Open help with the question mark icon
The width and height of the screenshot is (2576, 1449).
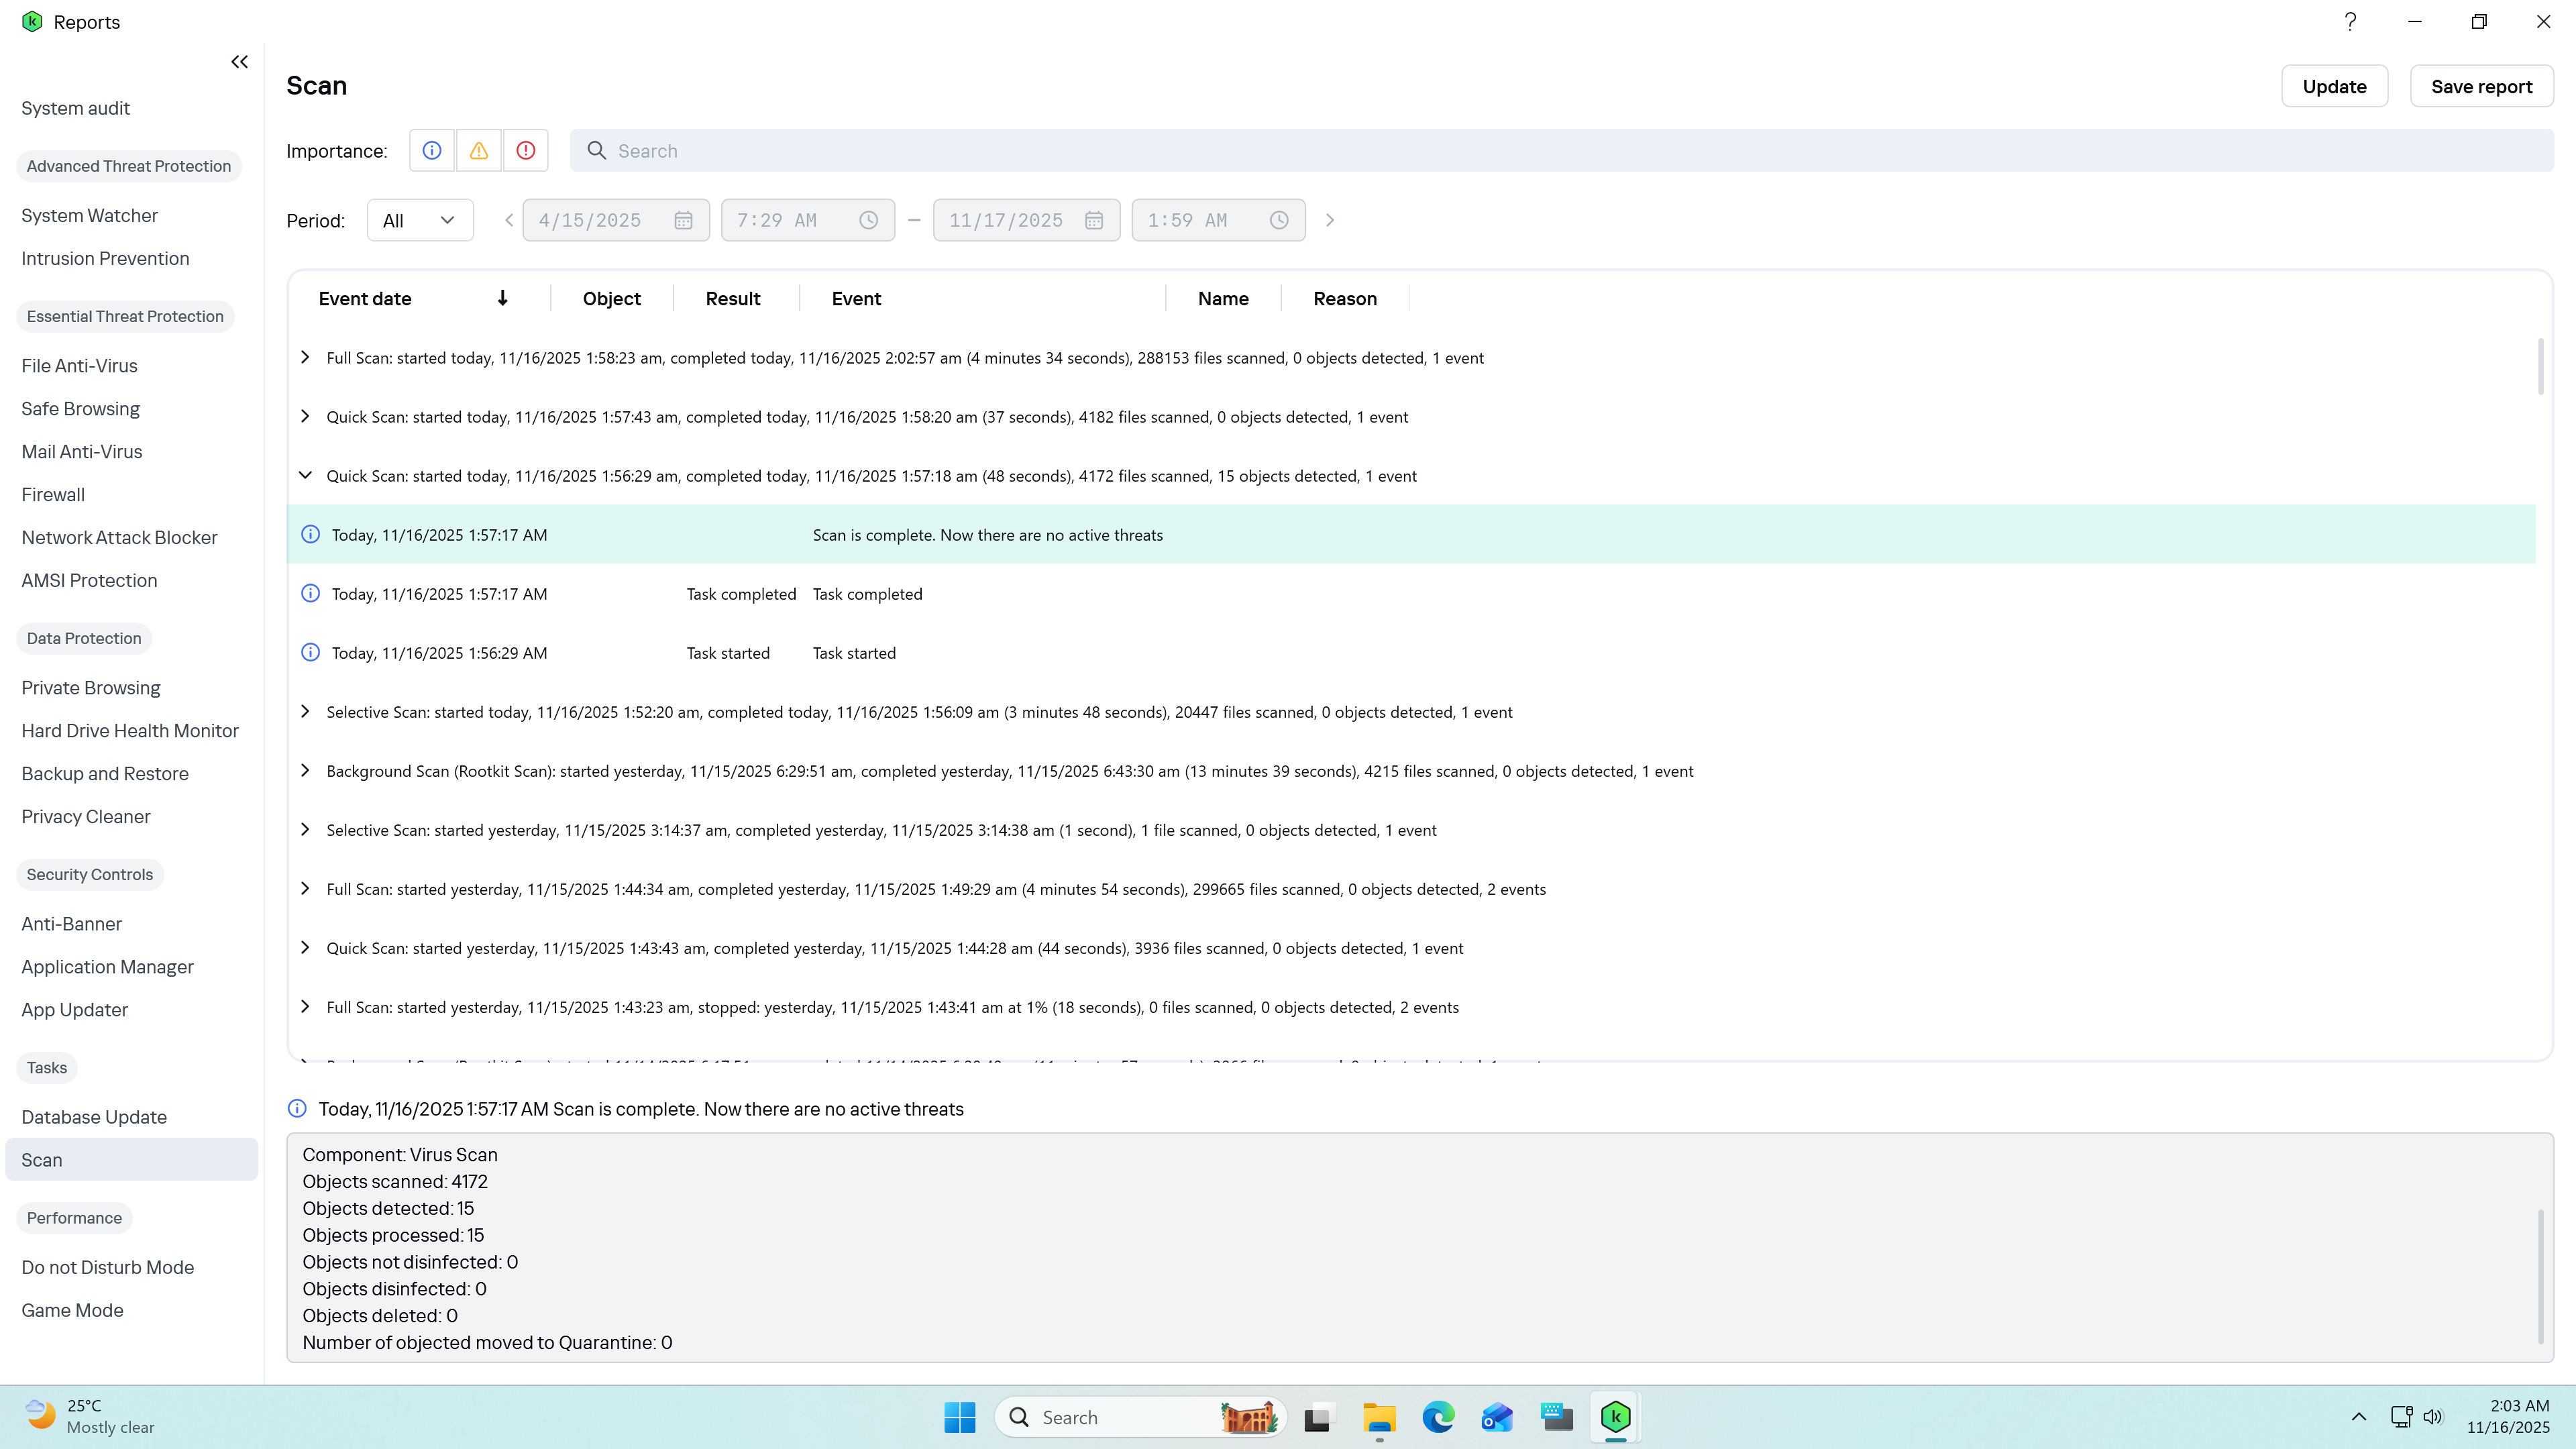(2350, 22)
